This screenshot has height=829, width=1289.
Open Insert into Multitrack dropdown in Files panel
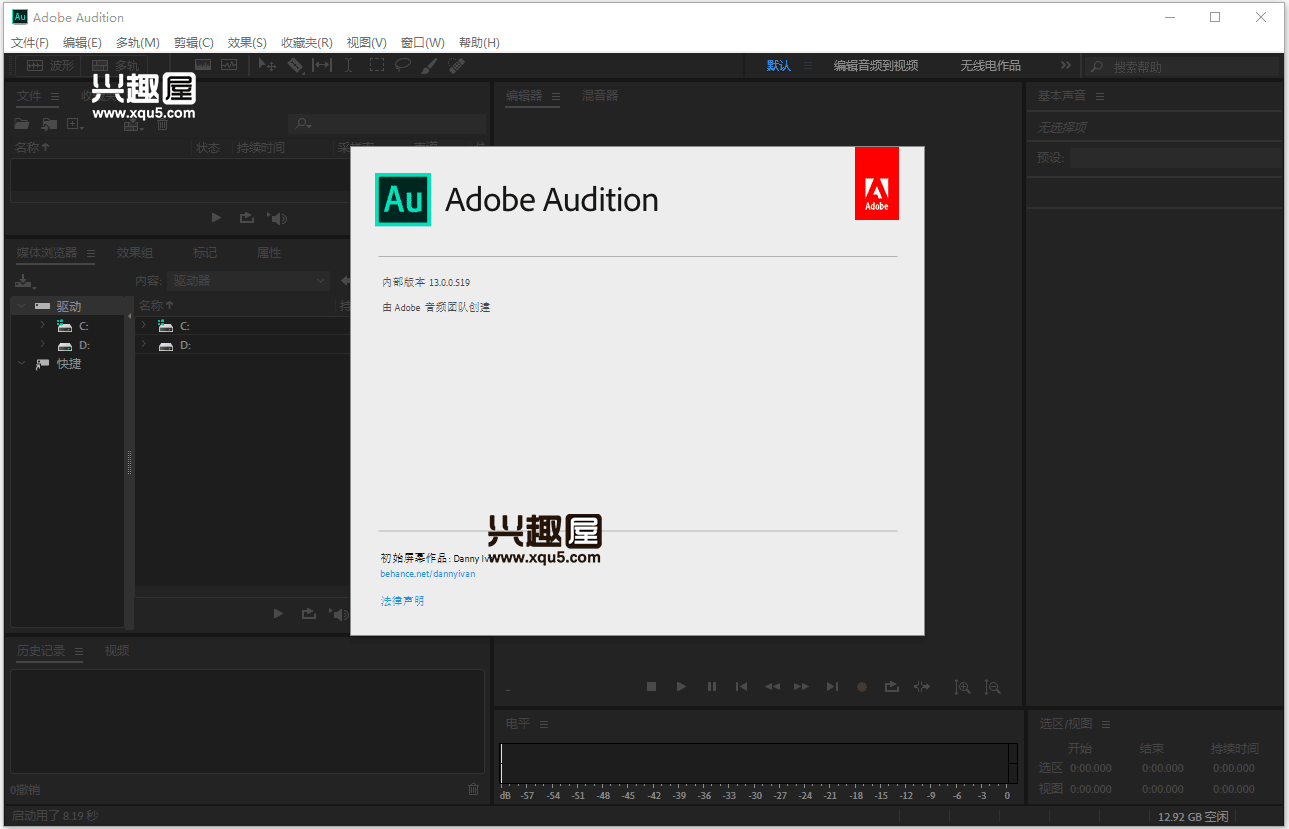click(x=136, y=124)
